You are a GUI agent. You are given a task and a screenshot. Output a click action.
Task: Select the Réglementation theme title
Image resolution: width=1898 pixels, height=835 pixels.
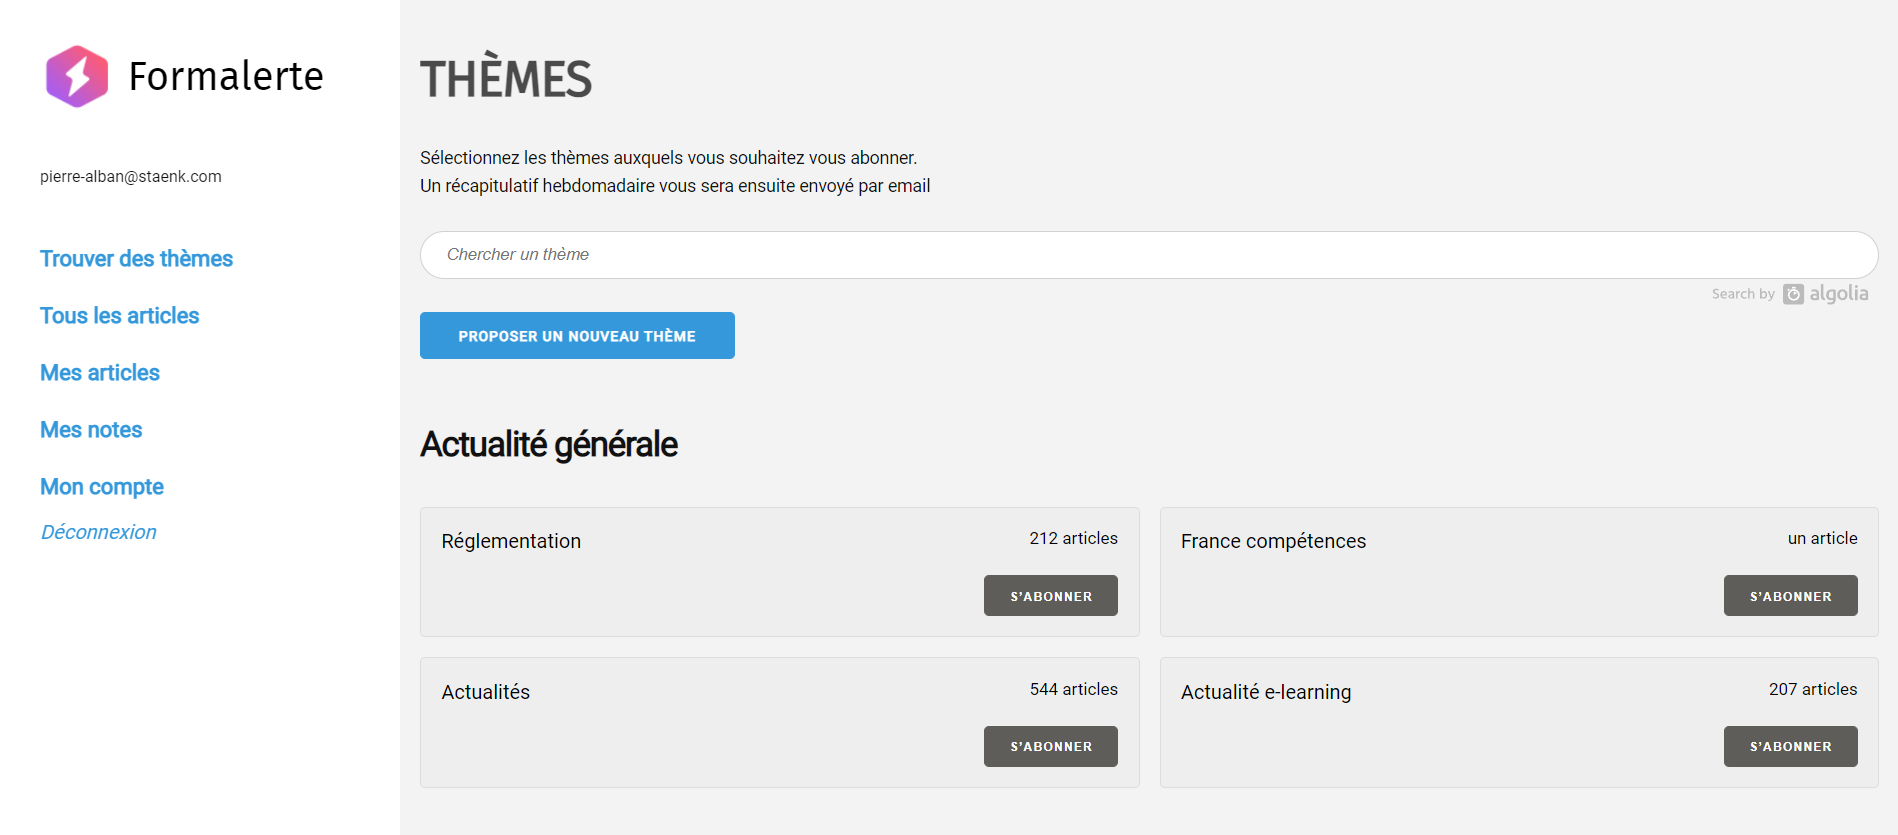coord(511,541)
